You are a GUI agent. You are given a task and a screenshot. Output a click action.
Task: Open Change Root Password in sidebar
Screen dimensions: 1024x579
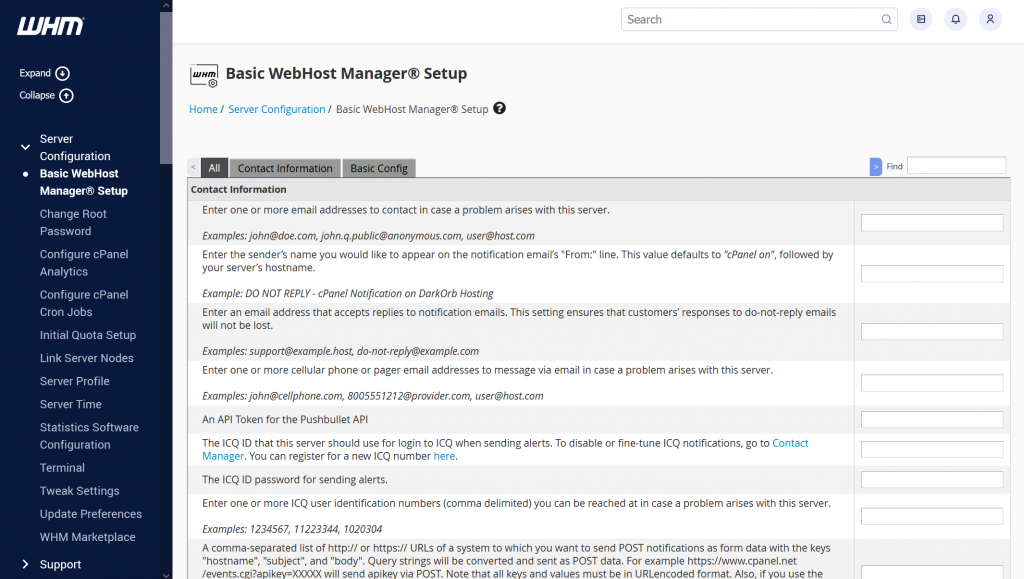[73, 223]
